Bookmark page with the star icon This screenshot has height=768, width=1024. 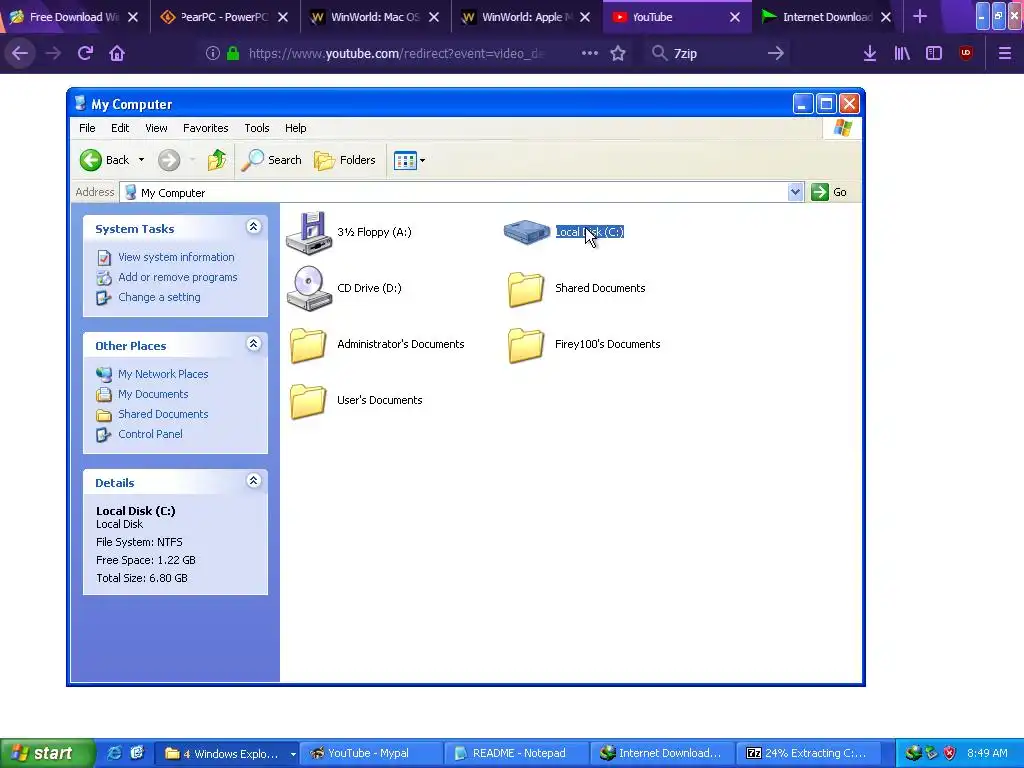[618, 54]
